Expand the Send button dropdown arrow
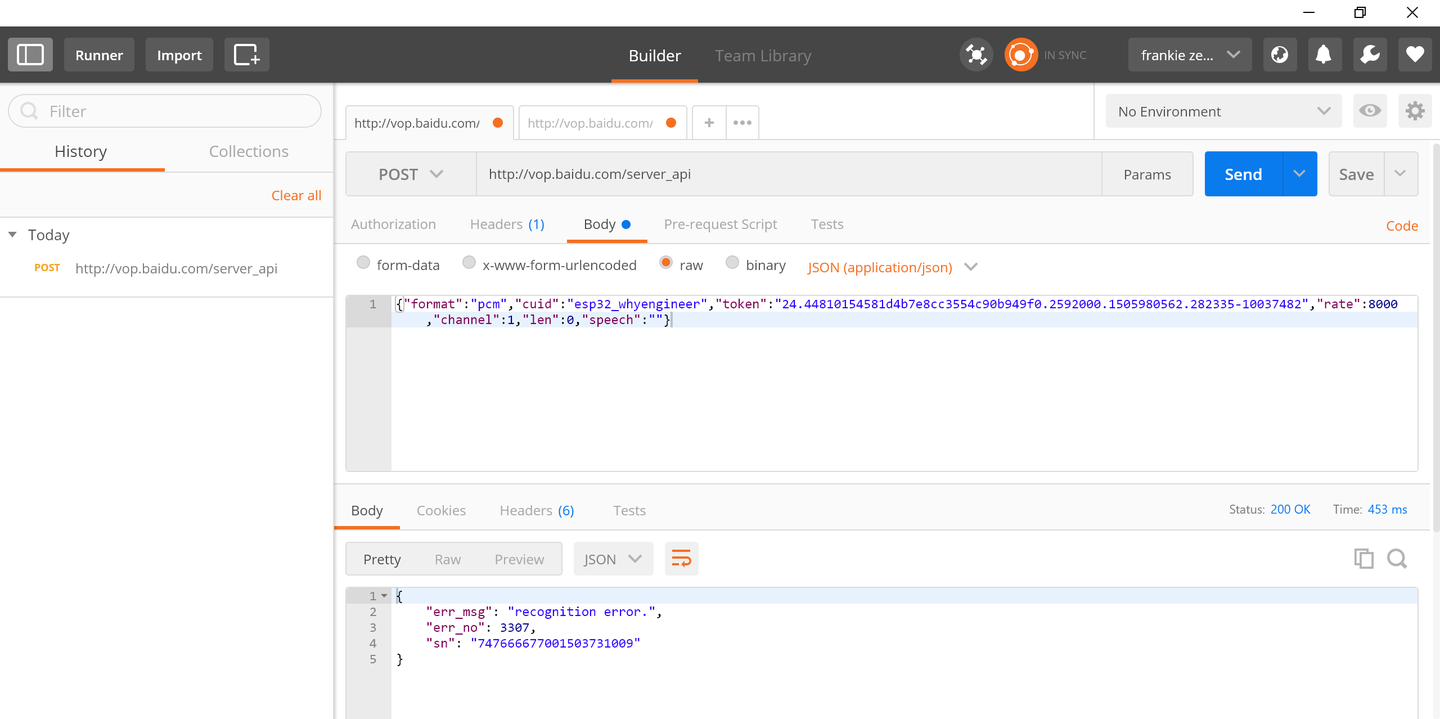1440x719 pixels. 1299,174
